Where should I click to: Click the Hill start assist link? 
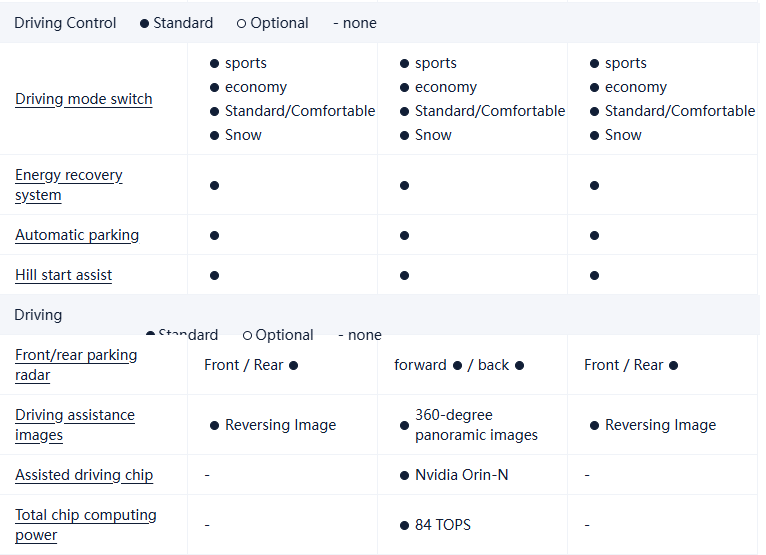tap(63, 275)
